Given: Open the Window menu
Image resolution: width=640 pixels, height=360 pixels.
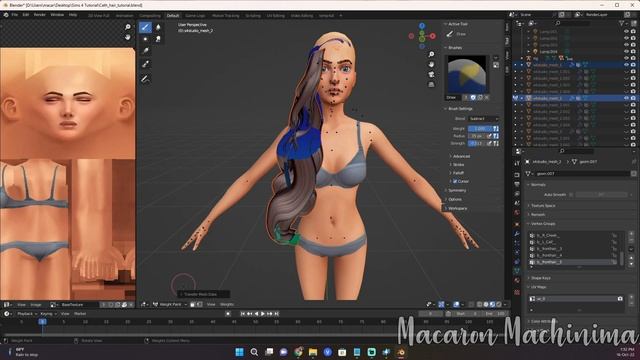Looking at the screenshot, I should [x=57, y=15].
